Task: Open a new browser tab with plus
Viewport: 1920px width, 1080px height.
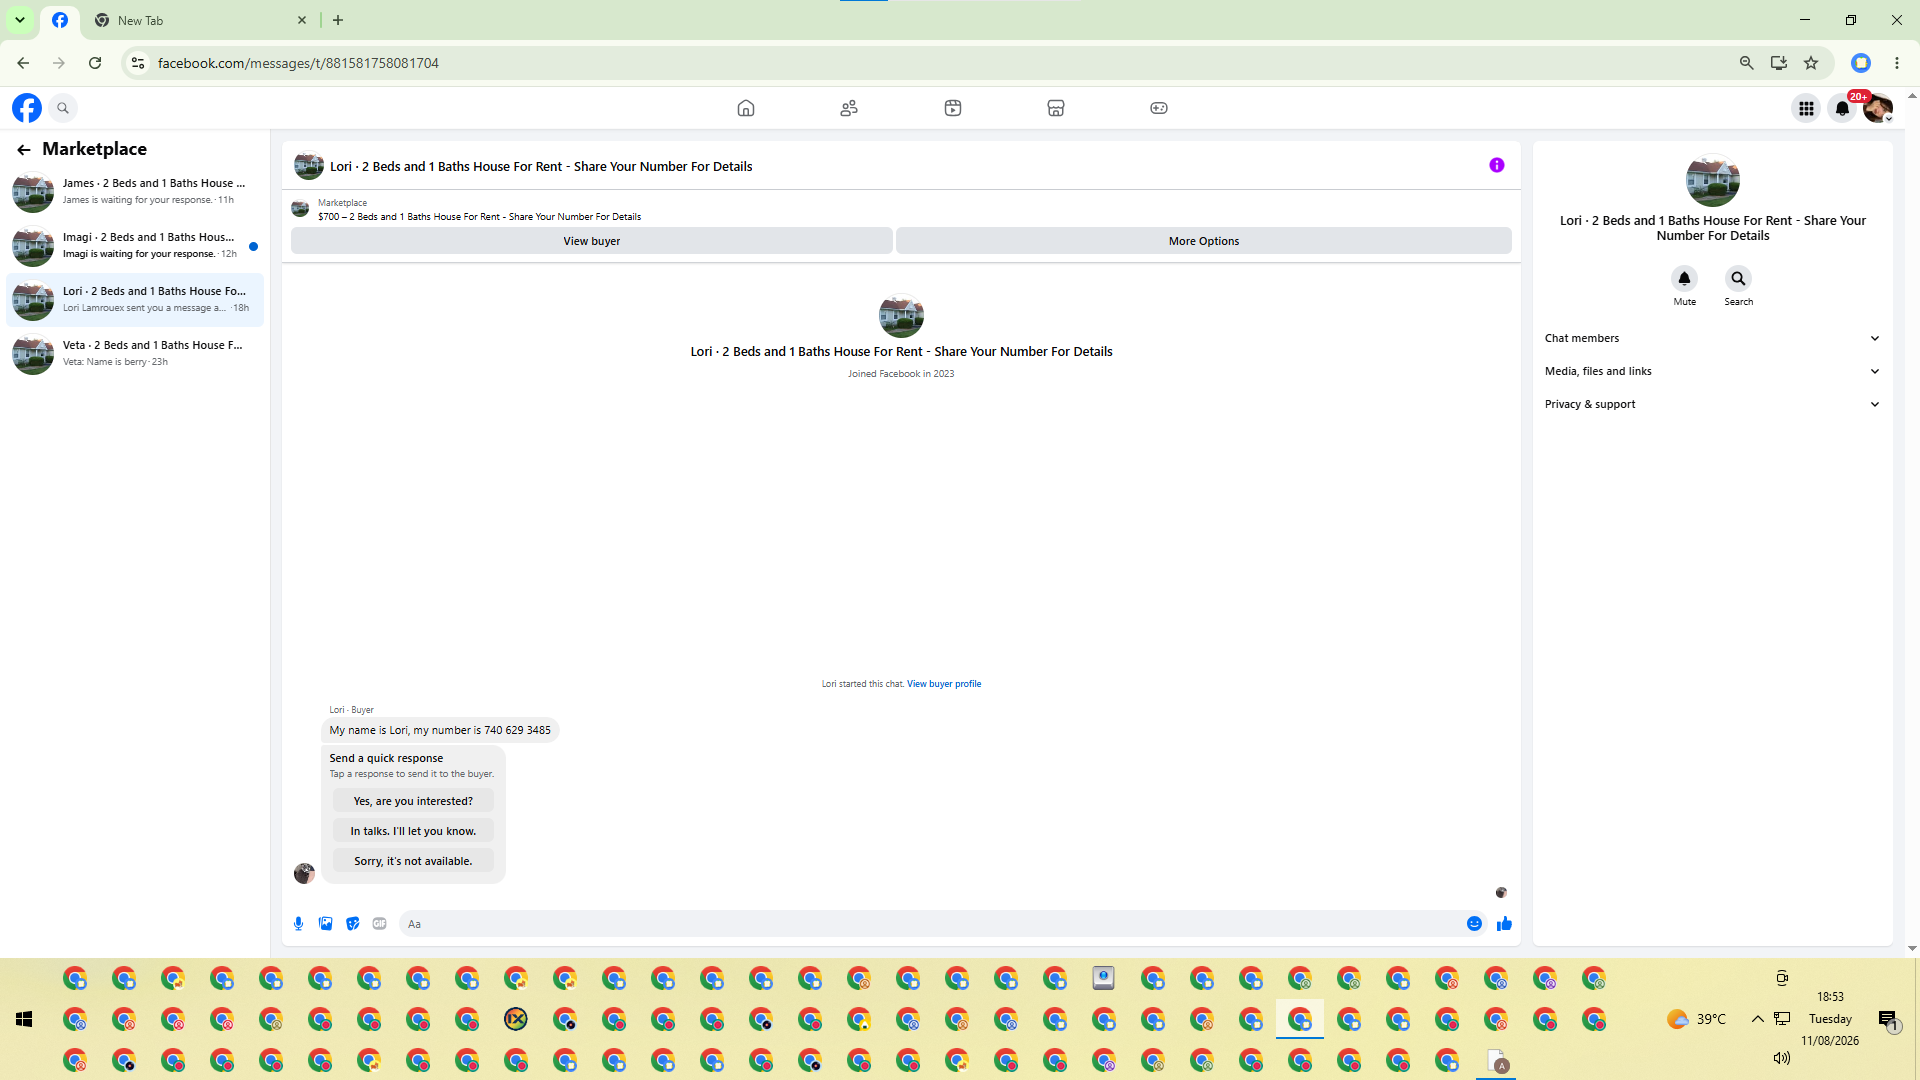Action: [338, 20]
